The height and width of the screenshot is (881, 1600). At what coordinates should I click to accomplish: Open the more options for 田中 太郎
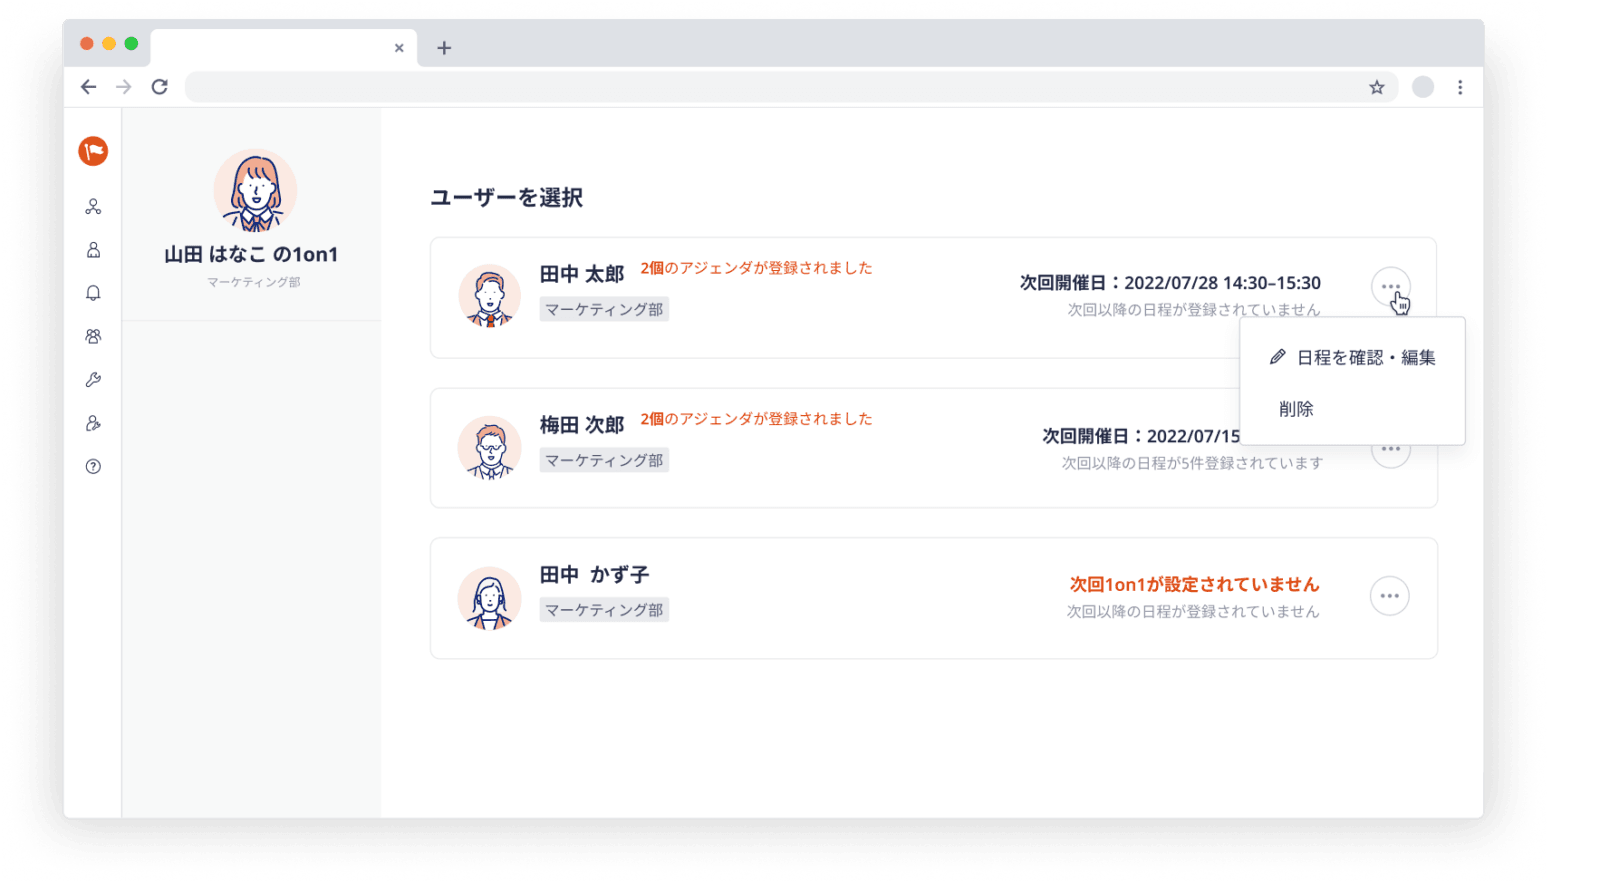point(1390,287)
